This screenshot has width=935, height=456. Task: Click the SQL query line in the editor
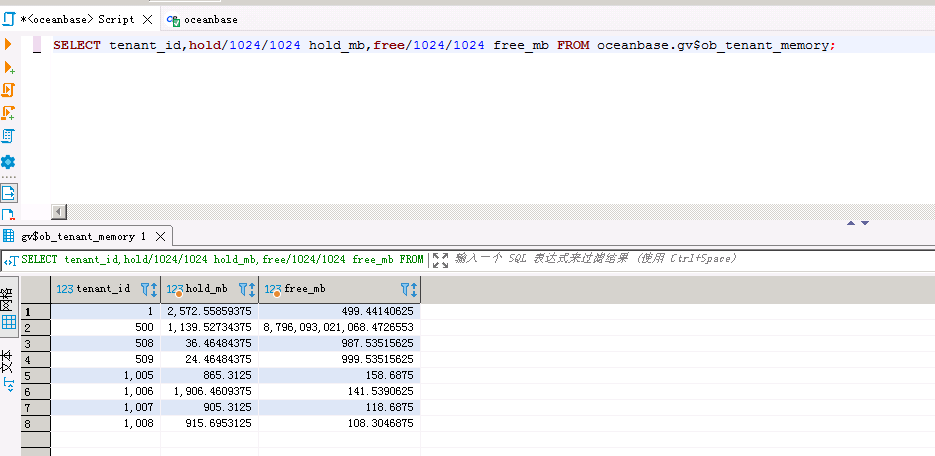click(445, 45)
